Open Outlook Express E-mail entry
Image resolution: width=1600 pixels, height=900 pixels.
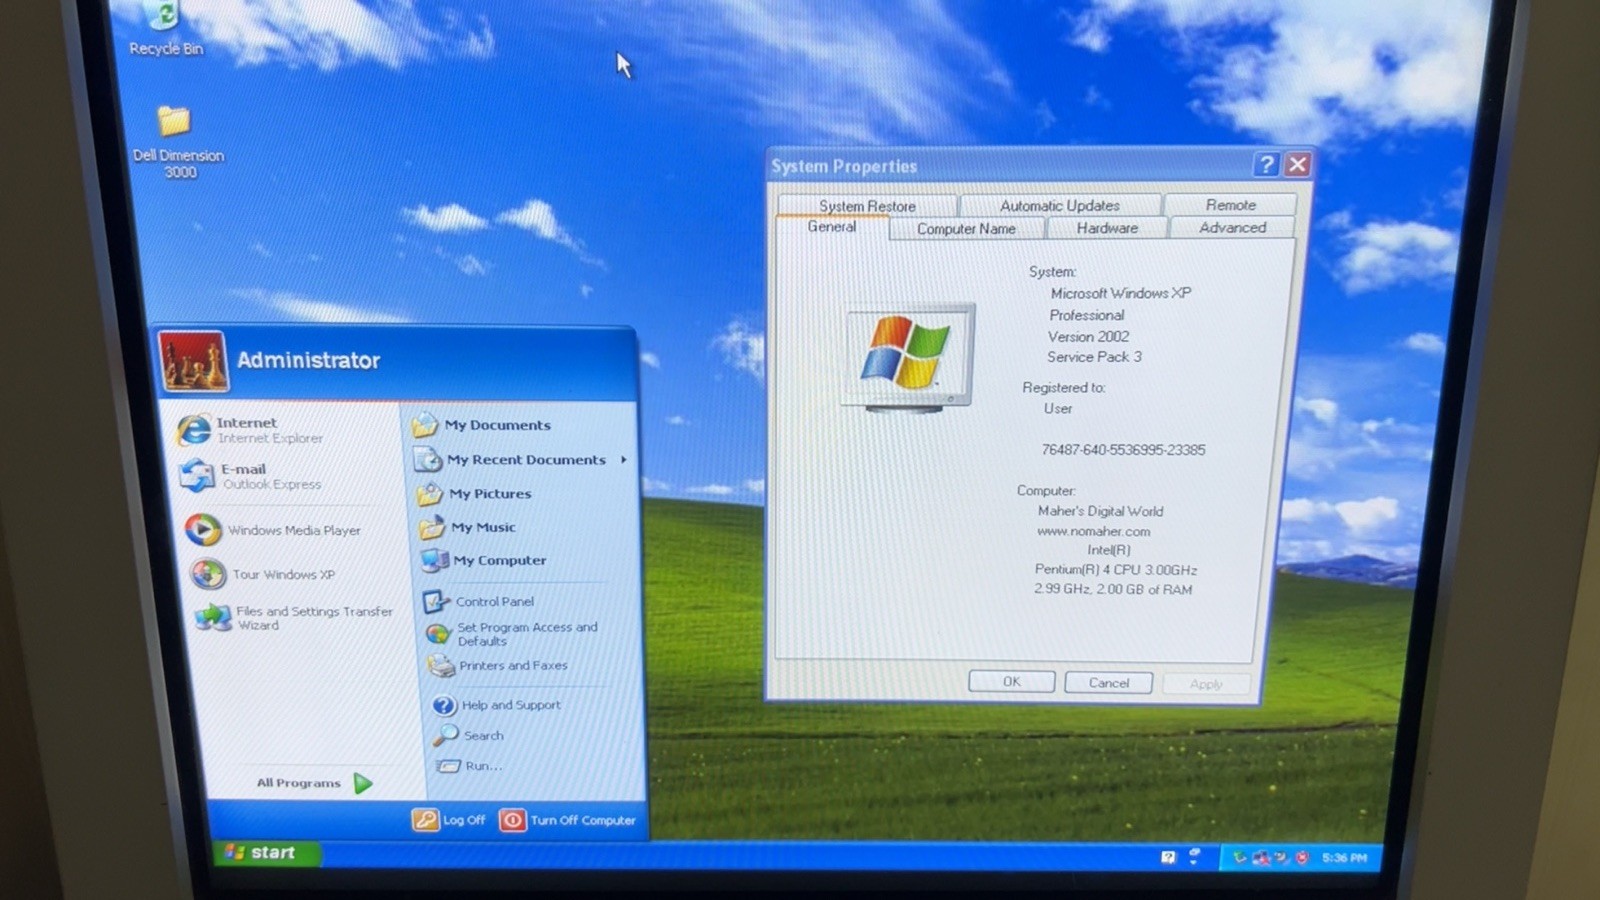[x=250, y=476]
